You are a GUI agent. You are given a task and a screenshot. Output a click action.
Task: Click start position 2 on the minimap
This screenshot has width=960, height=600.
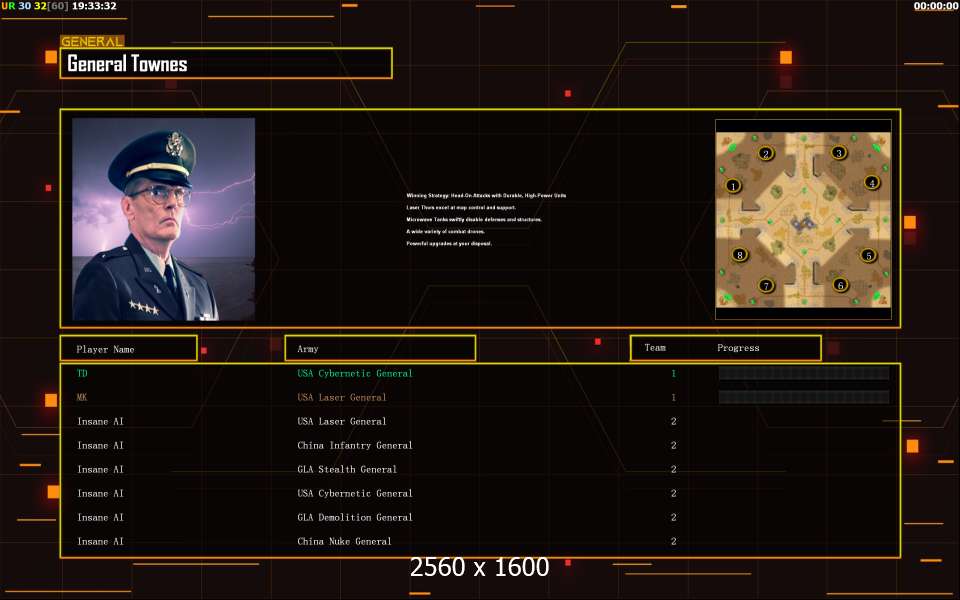[766, 153]
